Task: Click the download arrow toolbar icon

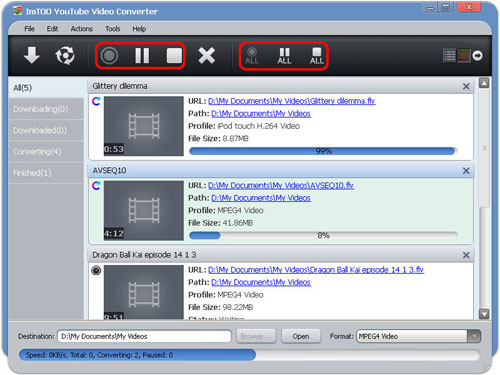Action: point(32,55)
